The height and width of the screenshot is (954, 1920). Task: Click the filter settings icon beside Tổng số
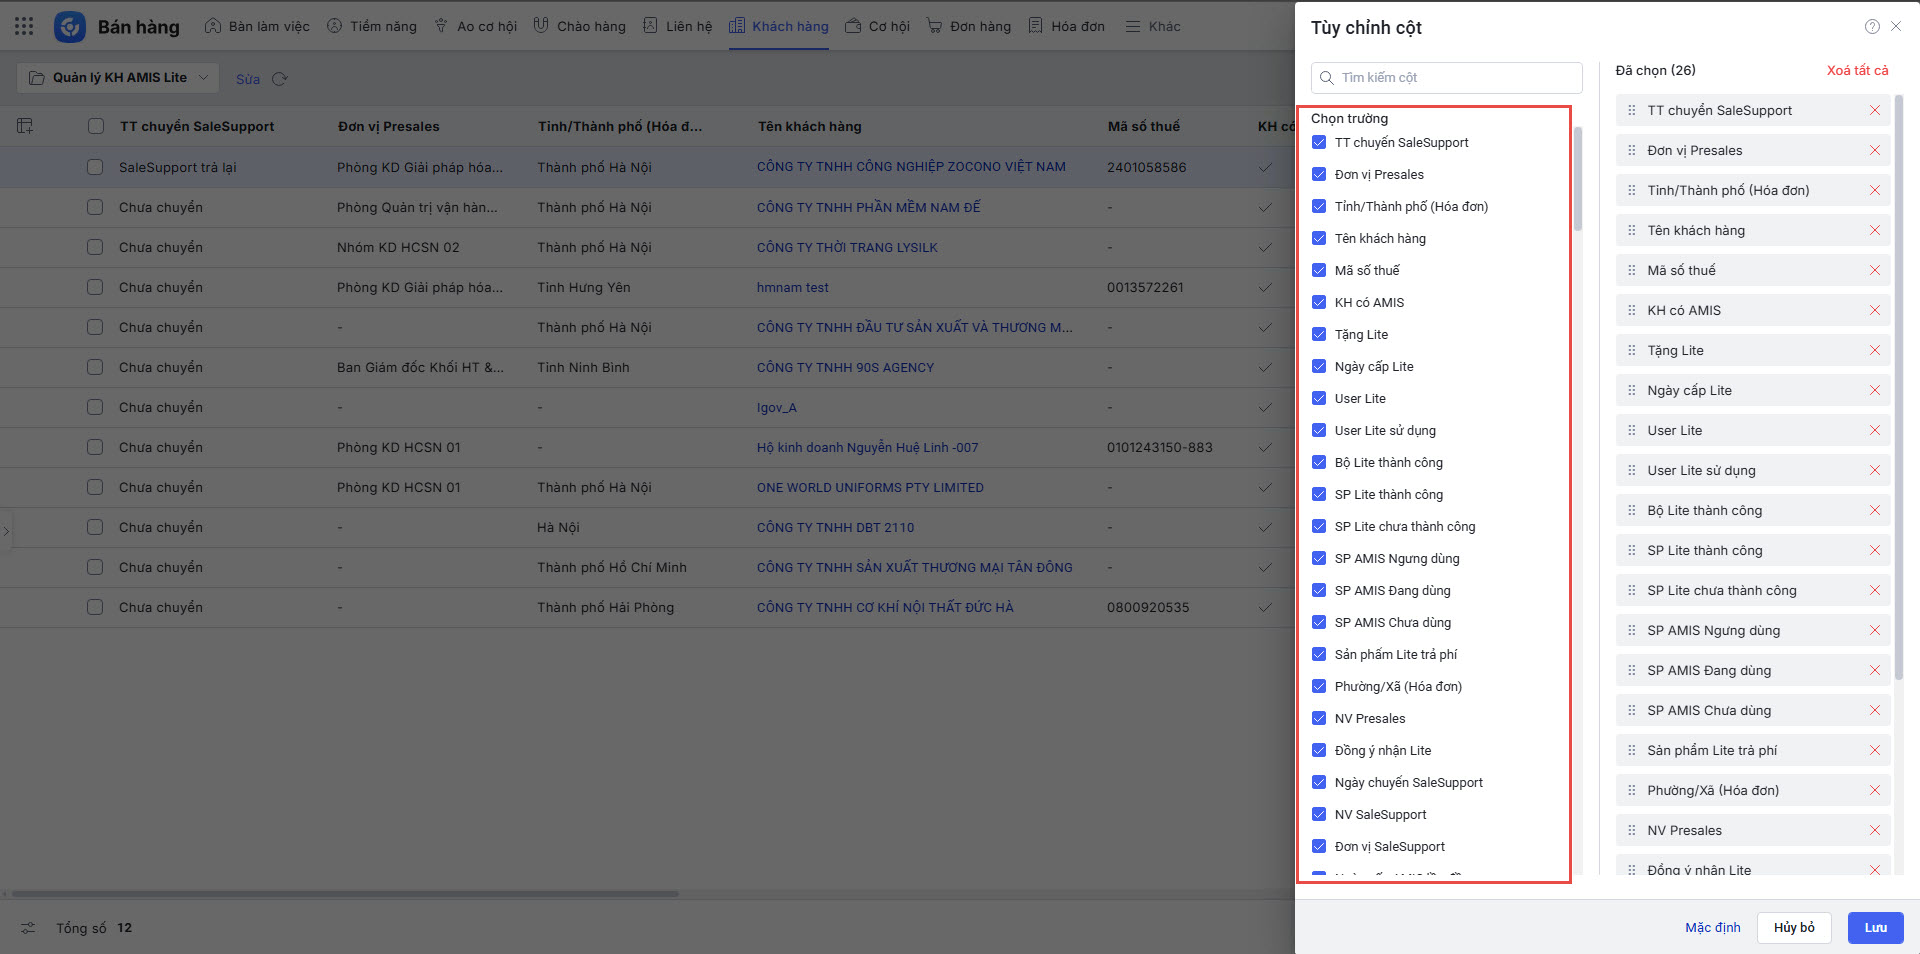point(28,928)
